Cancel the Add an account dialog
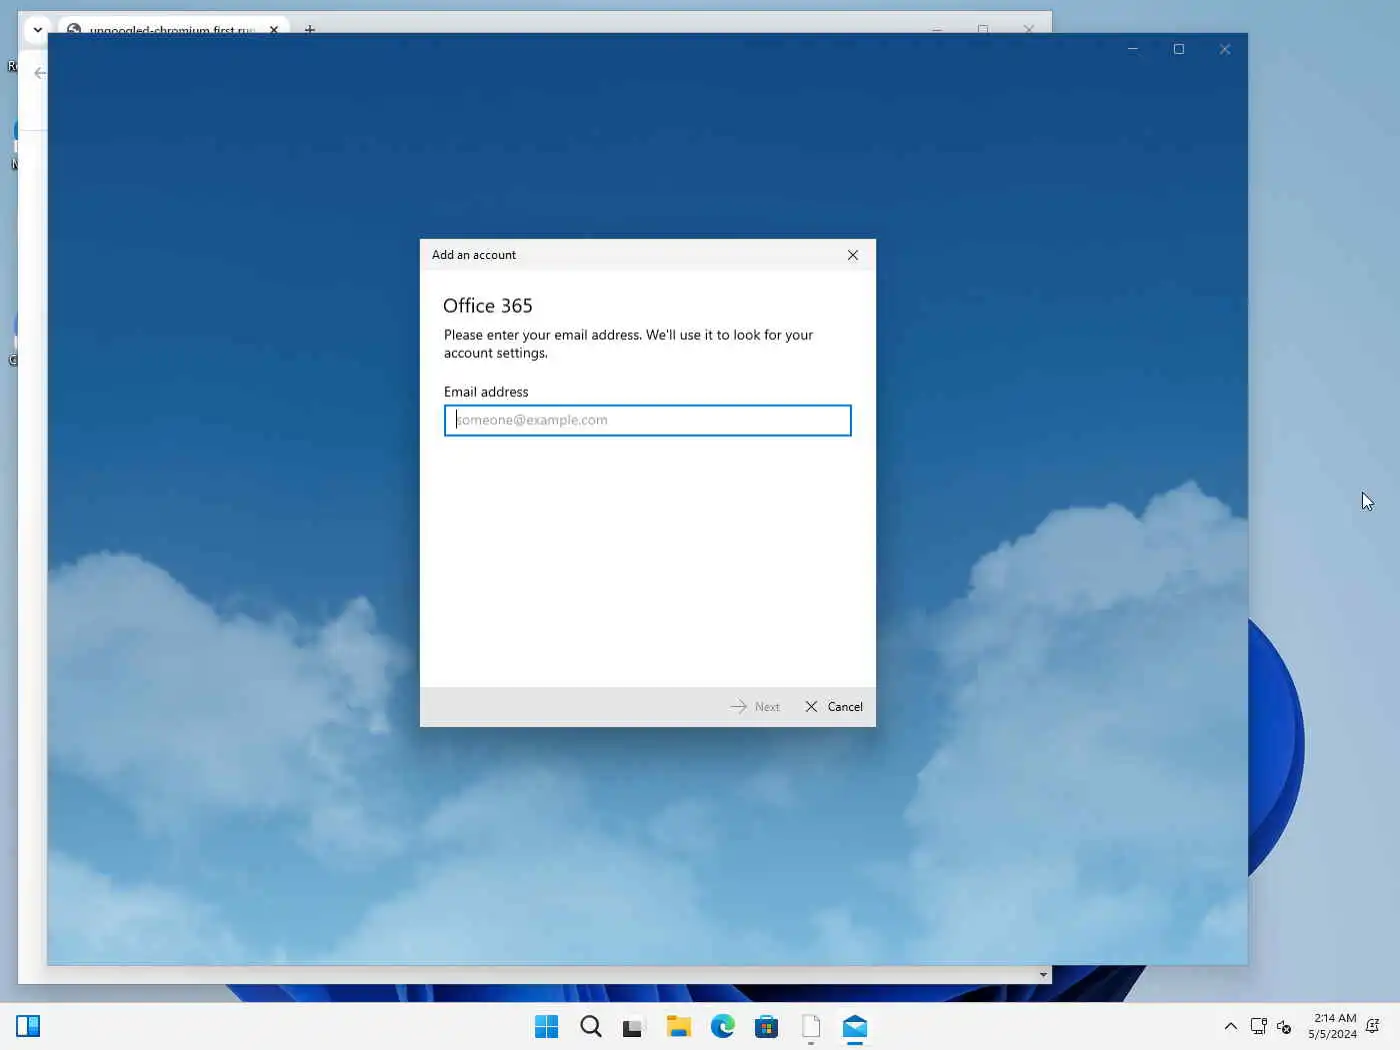This screenshot has width=1400, height=1050. pyautogui.click(x=834, y=706)
